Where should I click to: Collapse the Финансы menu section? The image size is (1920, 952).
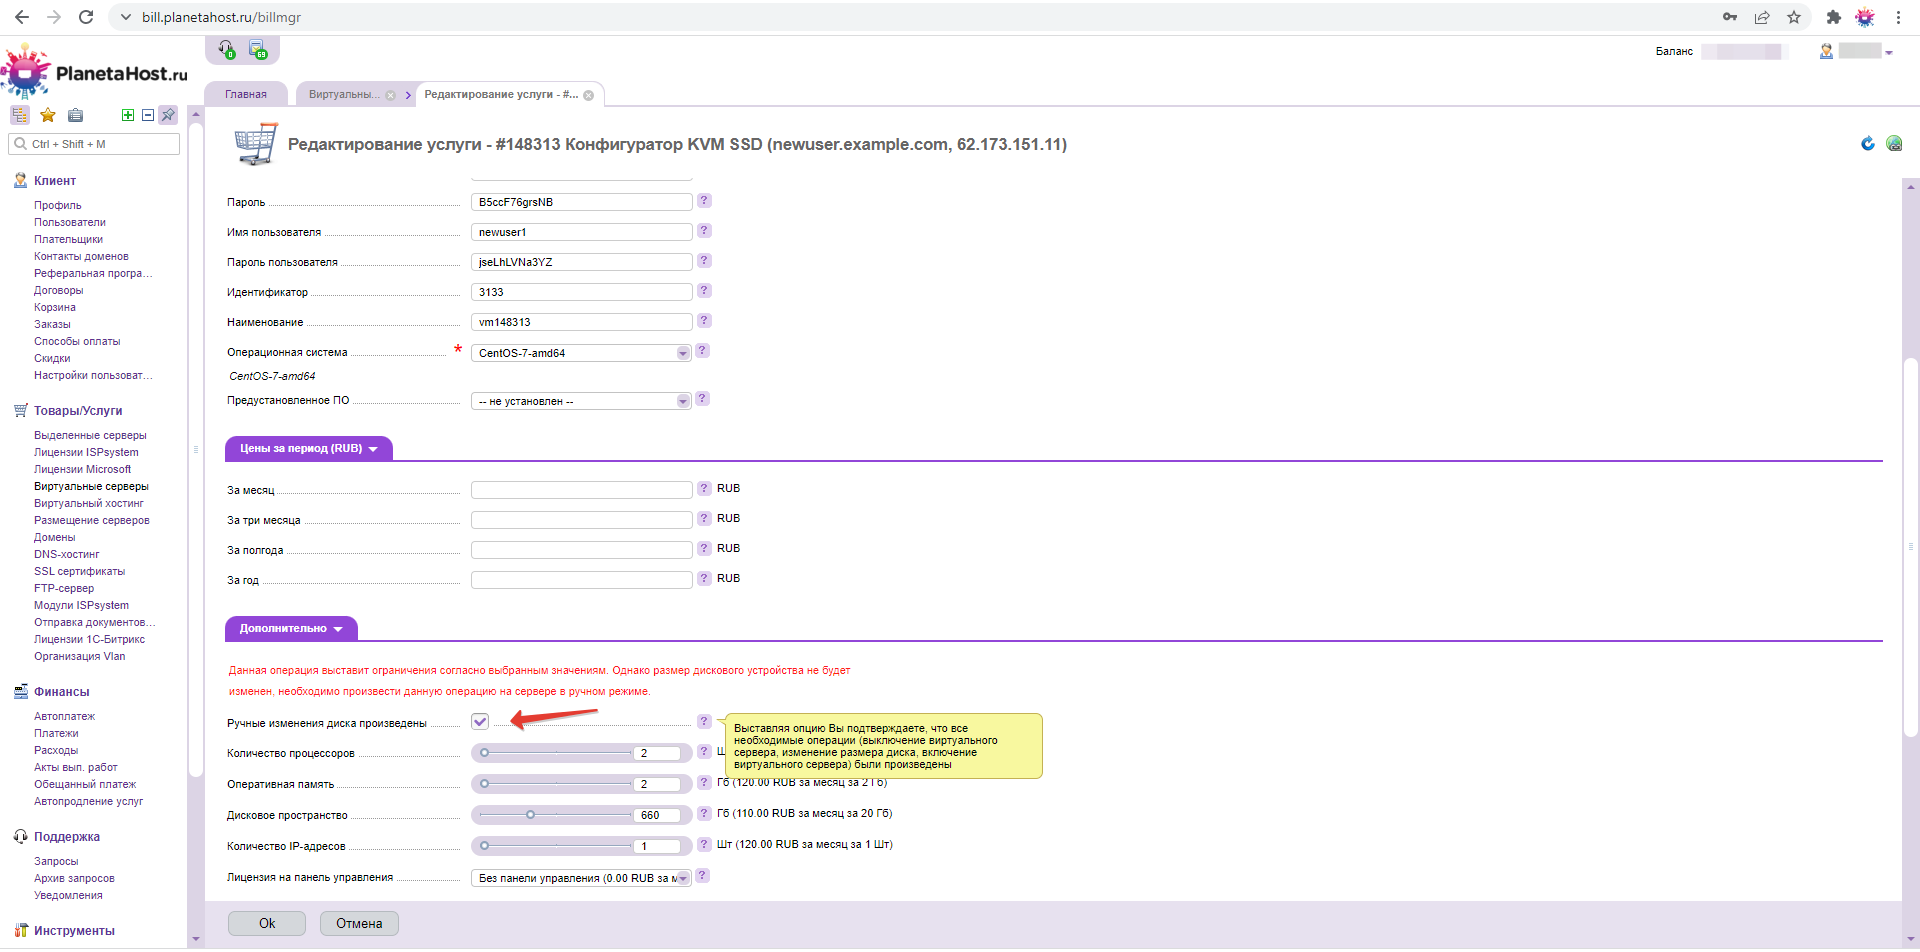(61, 692)
